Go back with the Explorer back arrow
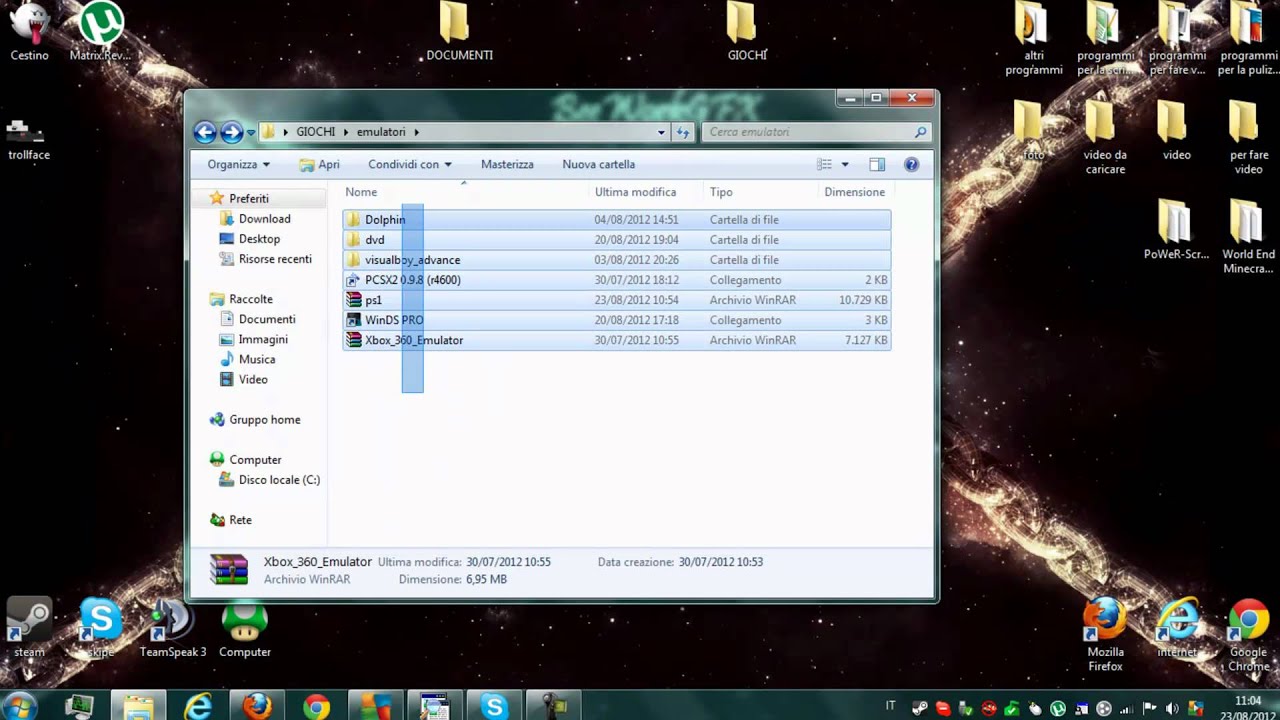This screenshot has width=1280, height=720. tap(205, 132)
